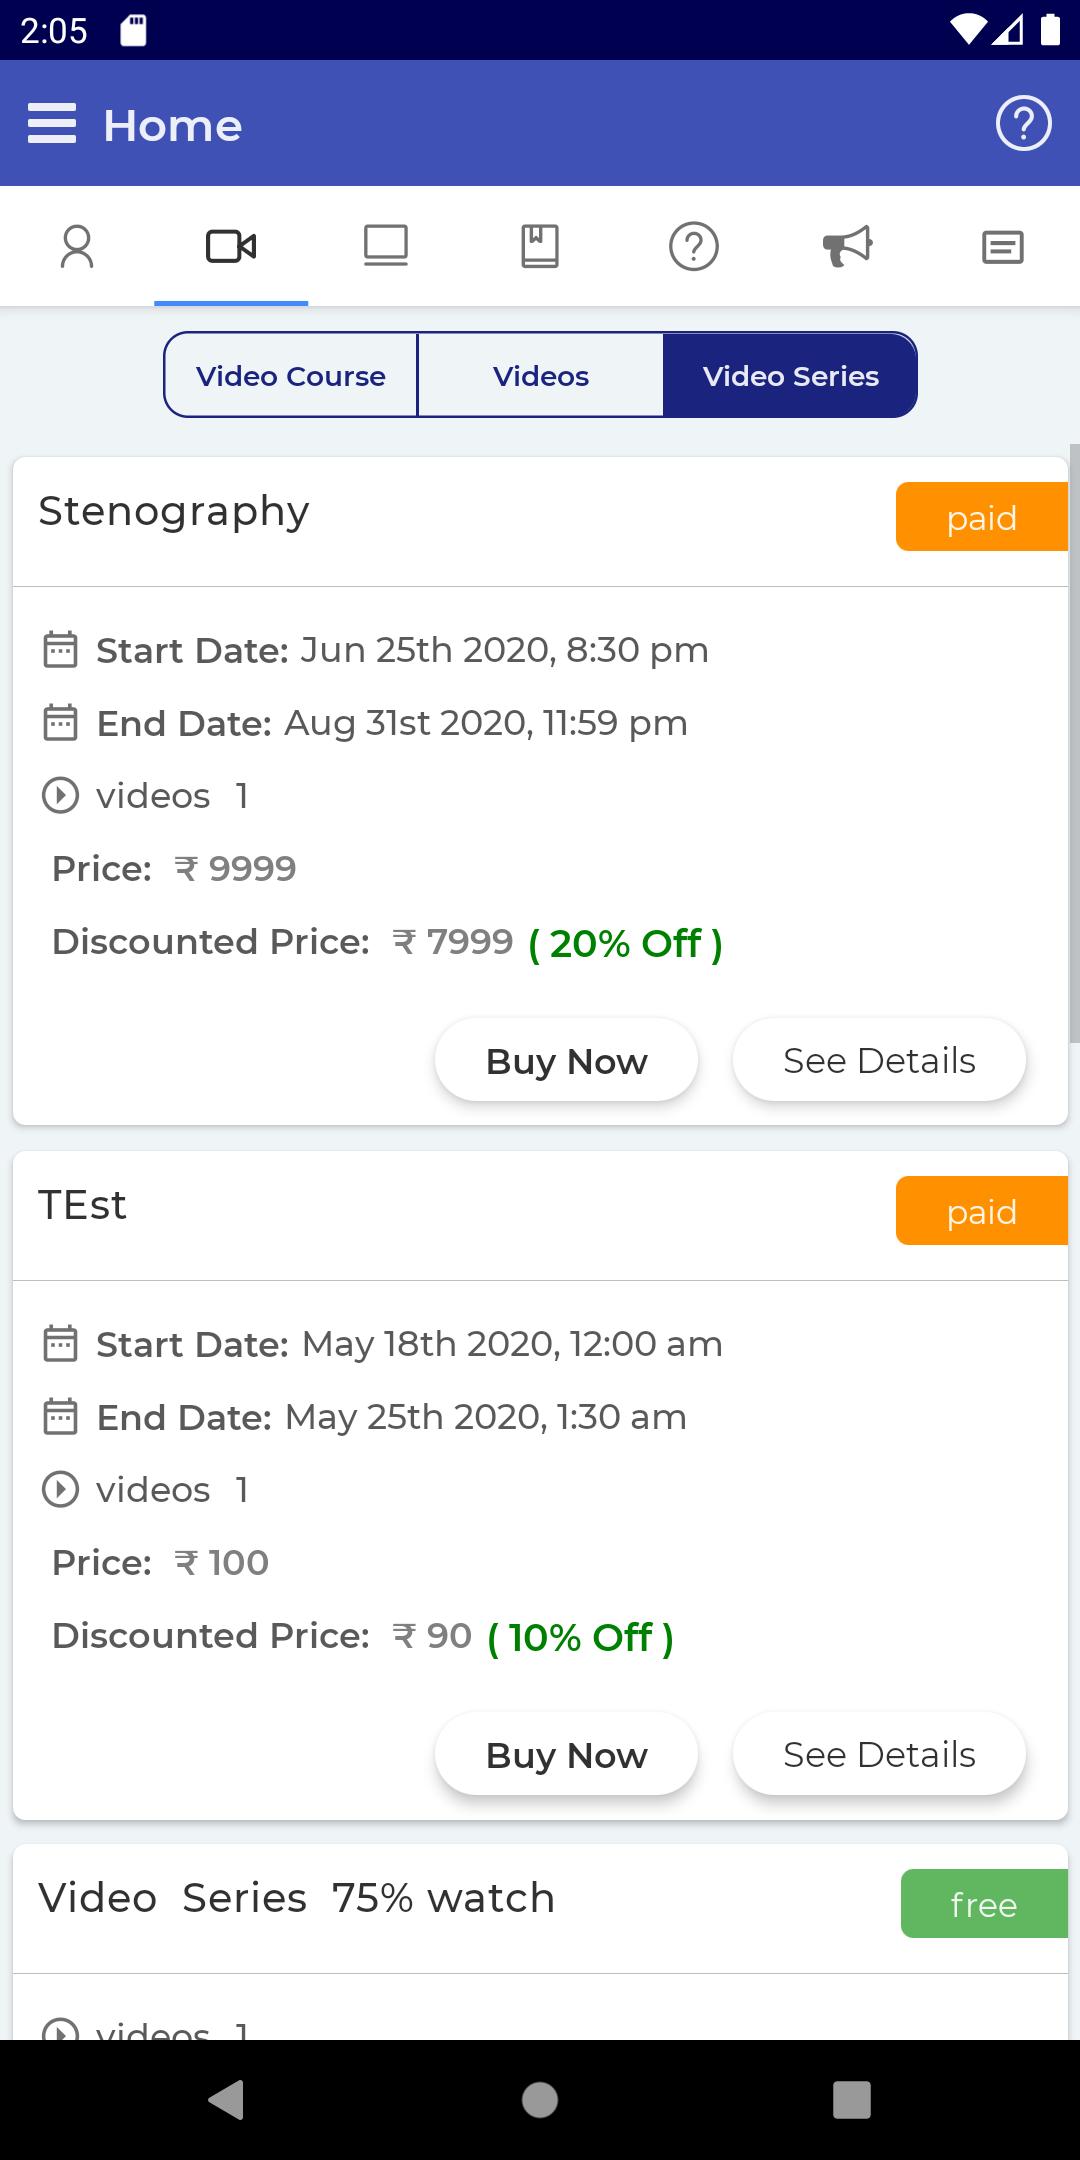See details of the TEst series
1080x2160 pixels.
879,1754
